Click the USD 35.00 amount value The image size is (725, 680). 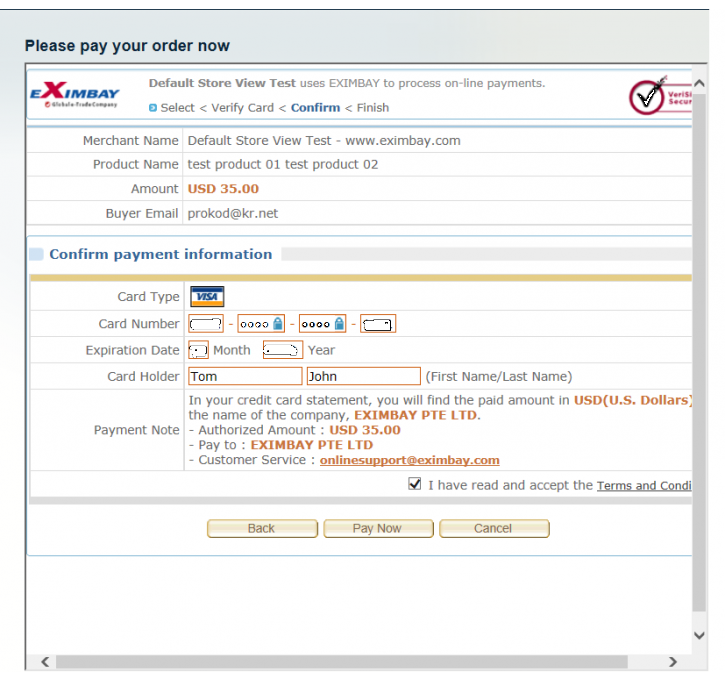[x=223, y=189]
